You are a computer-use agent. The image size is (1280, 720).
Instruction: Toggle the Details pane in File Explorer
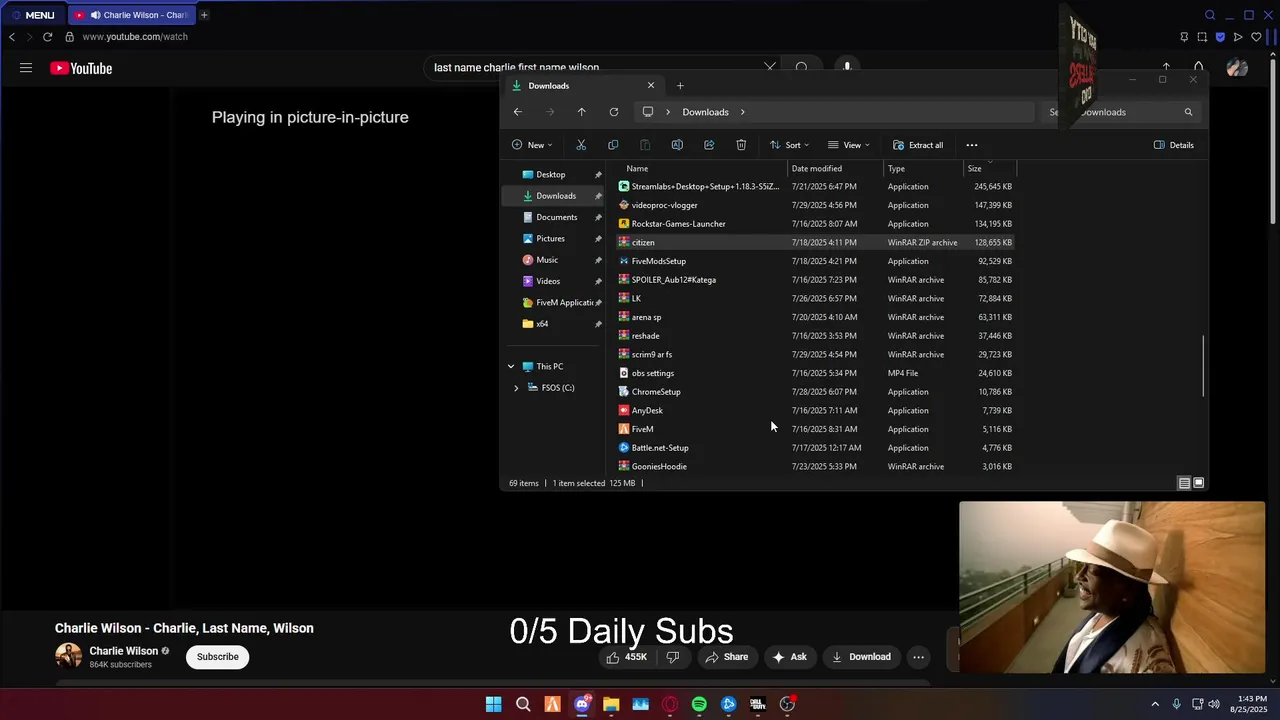point(1174,145)
